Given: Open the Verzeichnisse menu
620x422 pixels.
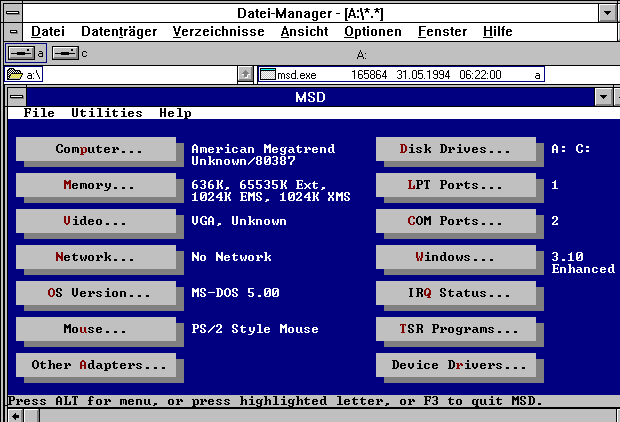Looking at the screenshot, I should tap(218, 32).
